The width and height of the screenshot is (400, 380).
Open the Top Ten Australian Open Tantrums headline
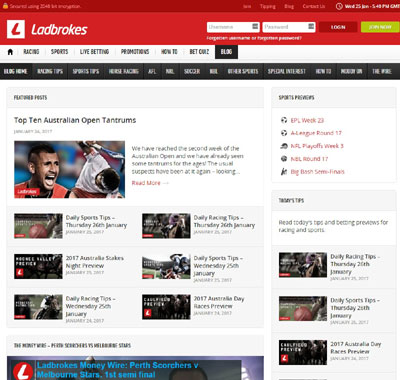(75, 120)
